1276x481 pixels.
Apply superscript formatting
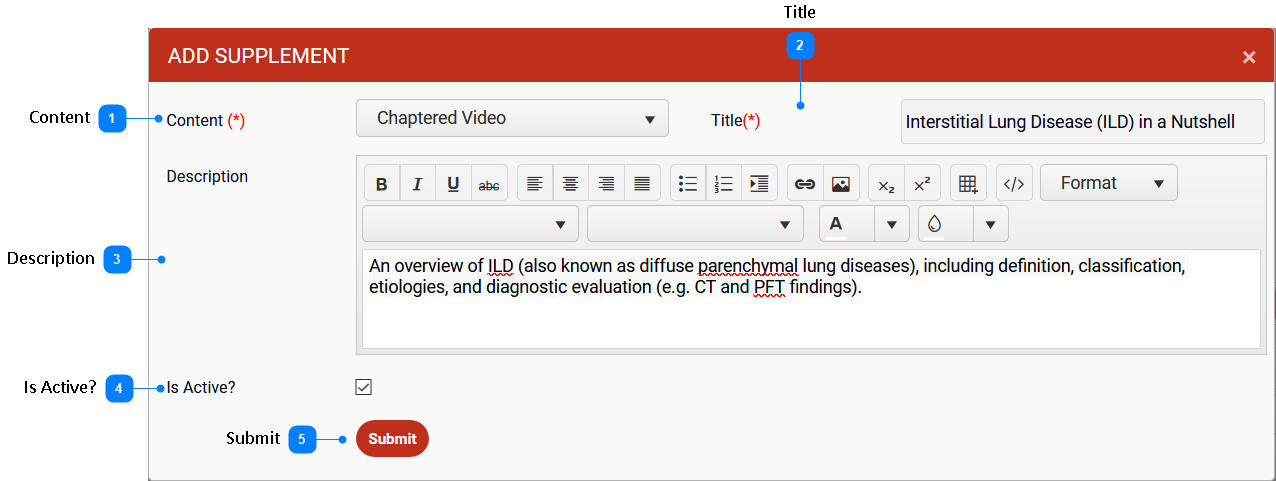pos(922,184)
